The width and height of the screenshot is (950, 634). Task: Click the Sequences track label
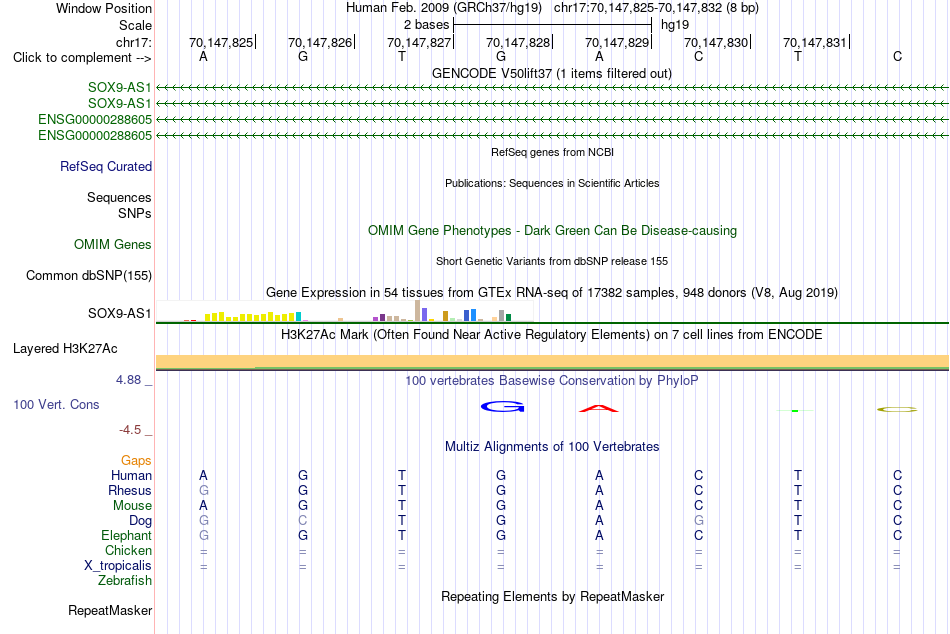pyautogui.click(x=119, y=198)
